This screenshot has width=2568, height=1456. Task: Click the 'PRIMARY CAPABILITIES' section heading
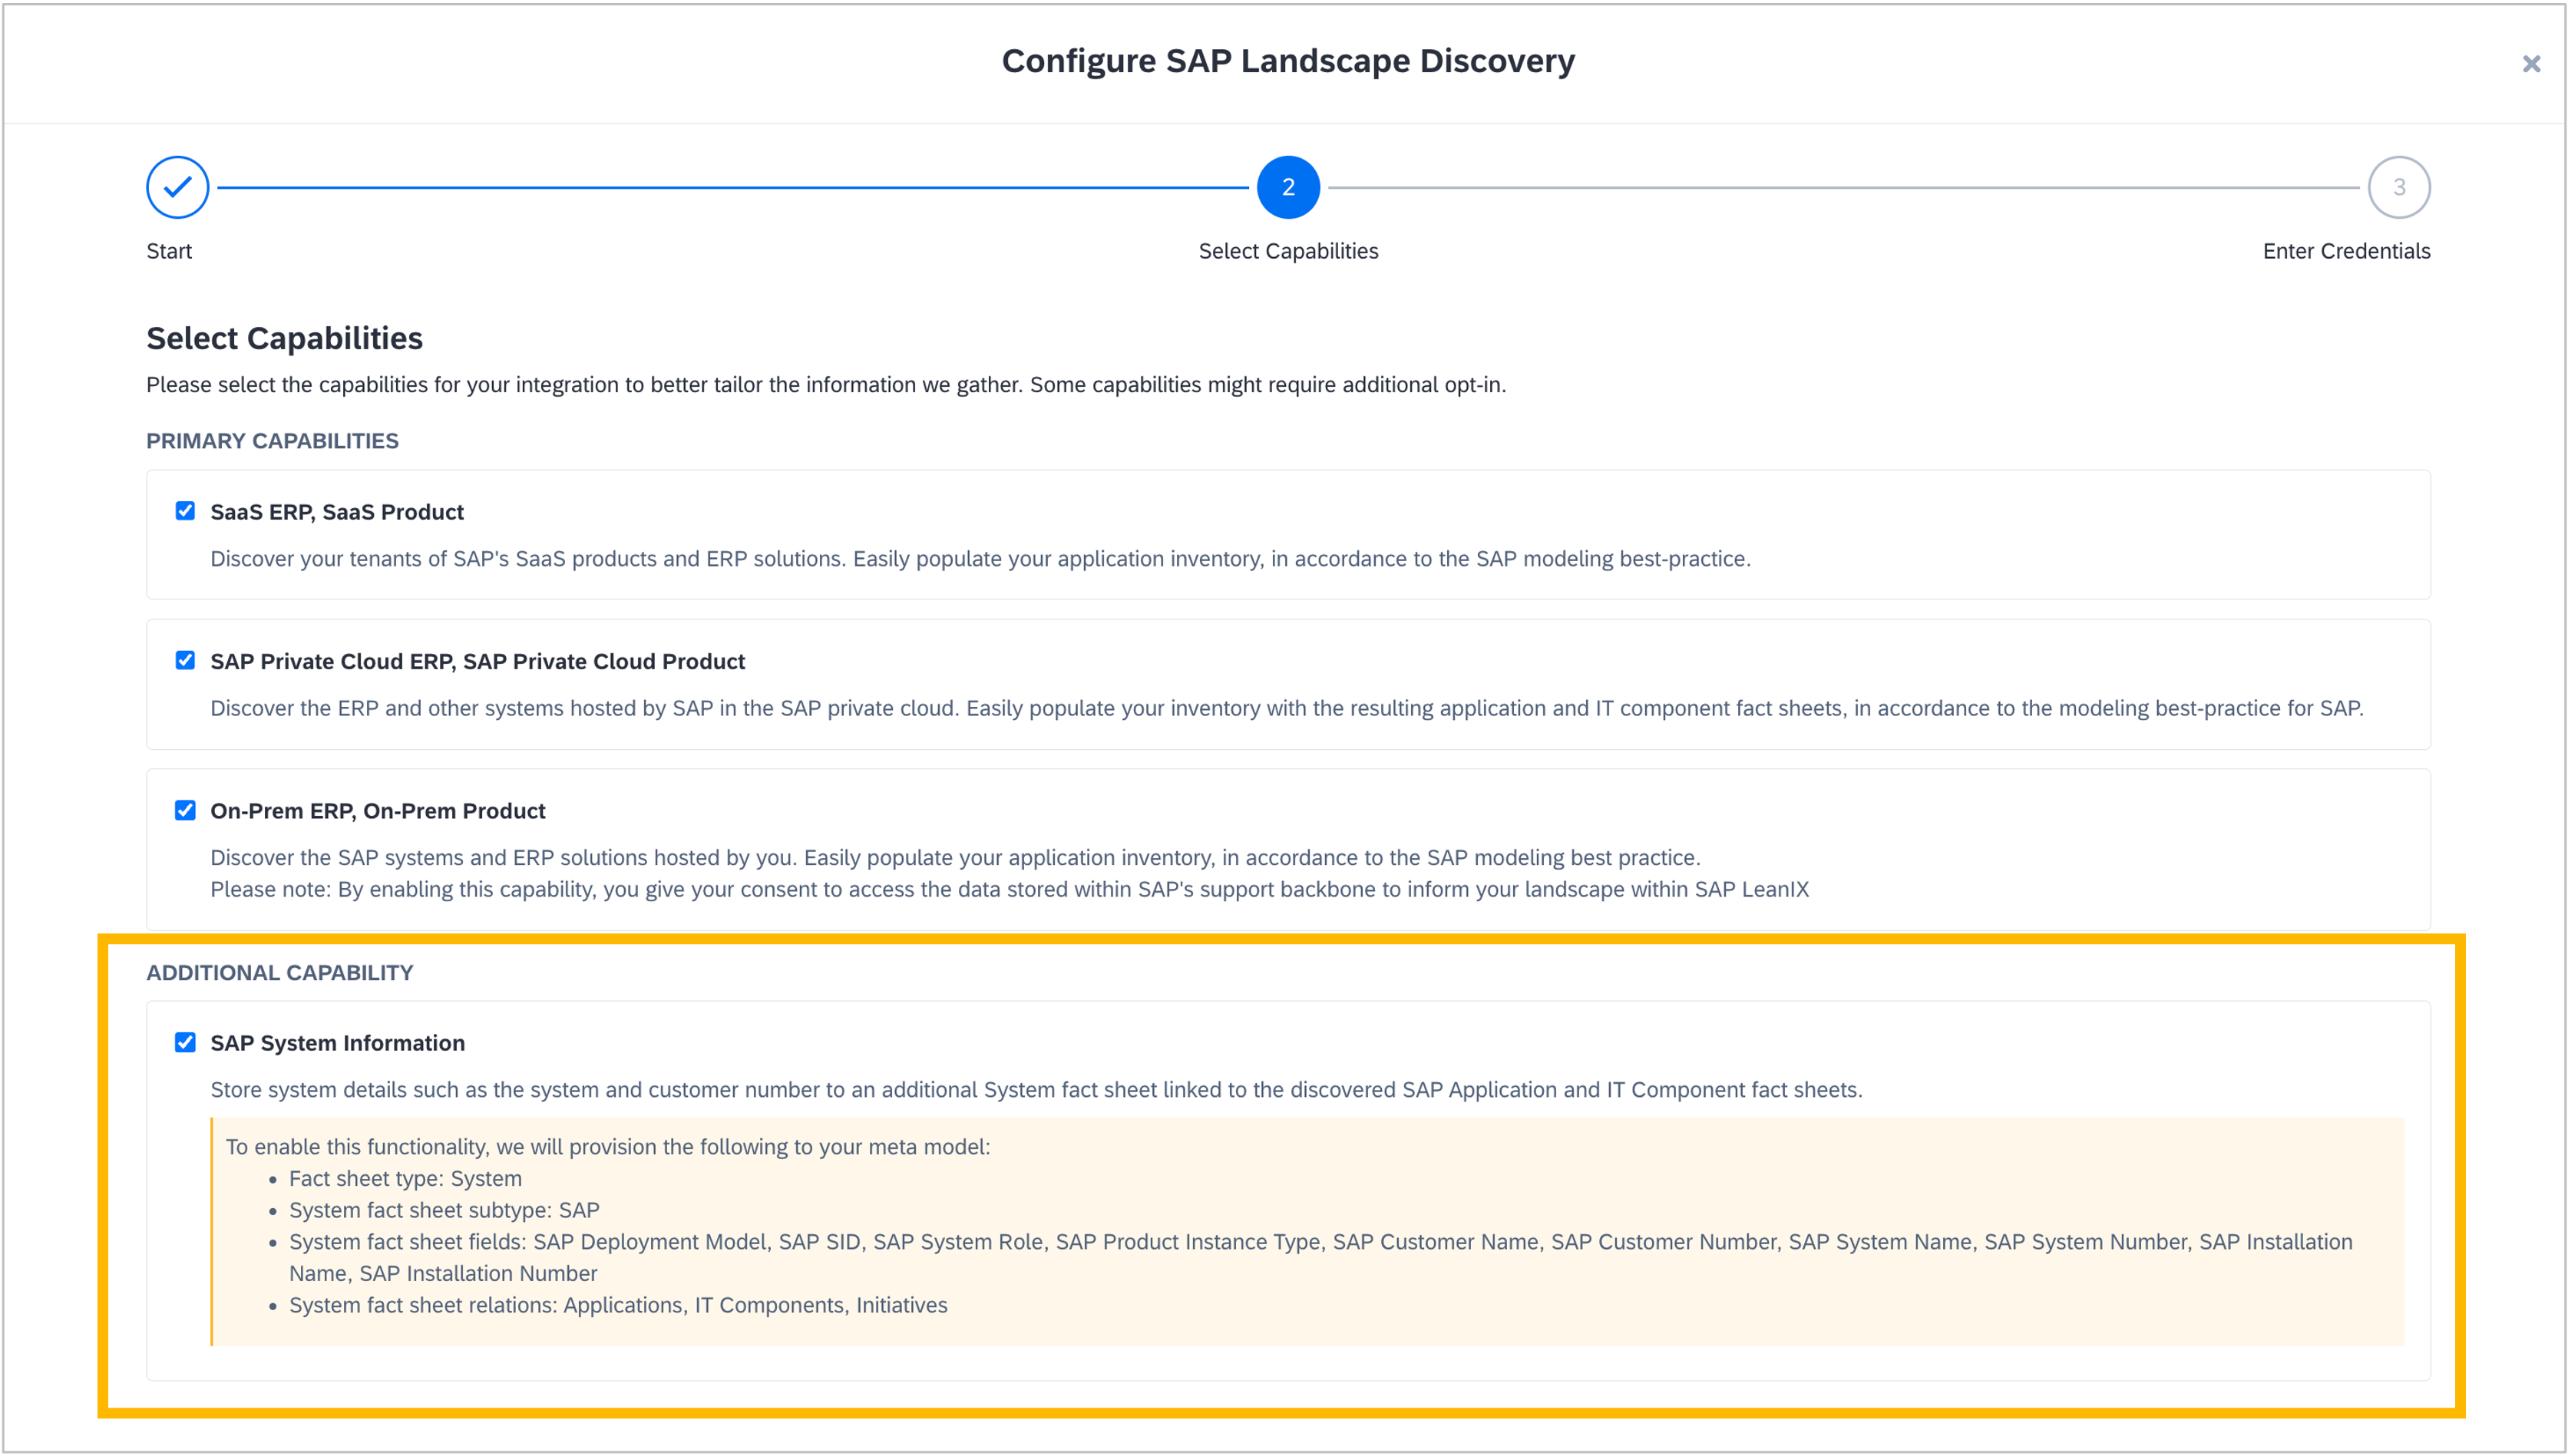pyautogui.click(x=272, y=441)
